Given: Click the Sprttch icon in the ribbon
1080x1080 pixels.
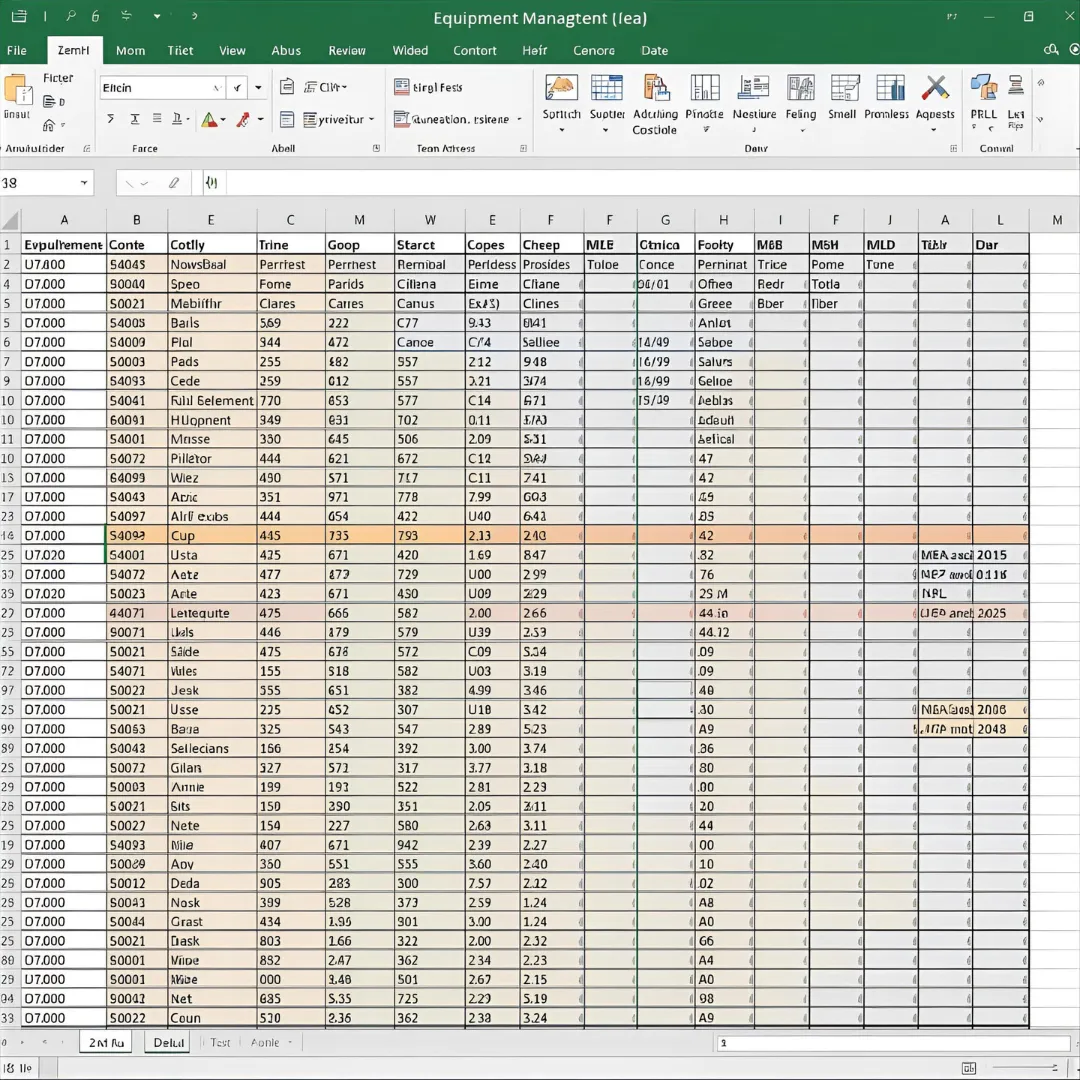Looking at the screenshot, I should 561,88.
